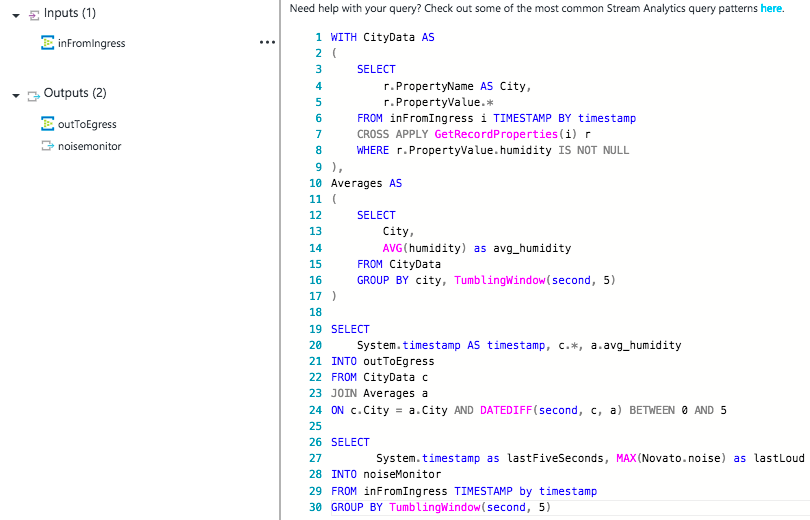Image resolution: width=810 pixels, height=520 pixels.
Task: Click 'r.PropertyValue.*' on line 5
Action: tap(438, 102)
